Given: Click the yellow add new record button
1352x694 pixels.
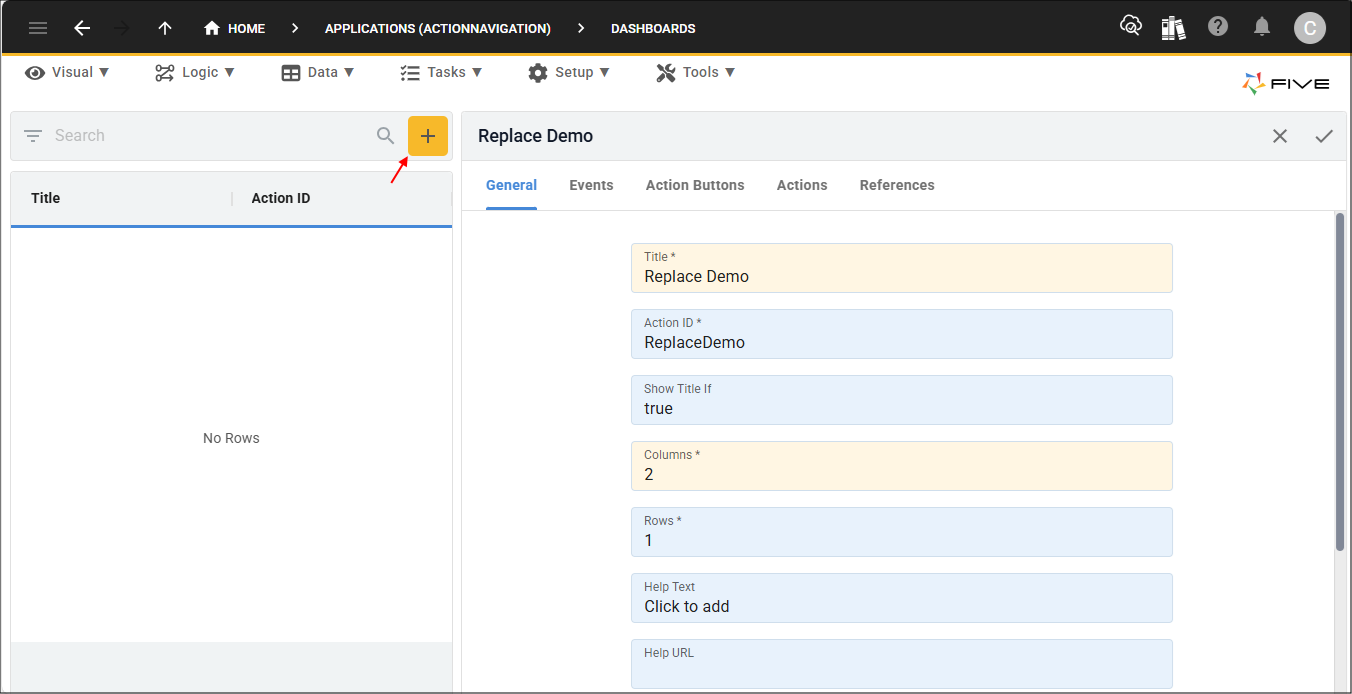Looking at the screenshot, I should [428, 135].
